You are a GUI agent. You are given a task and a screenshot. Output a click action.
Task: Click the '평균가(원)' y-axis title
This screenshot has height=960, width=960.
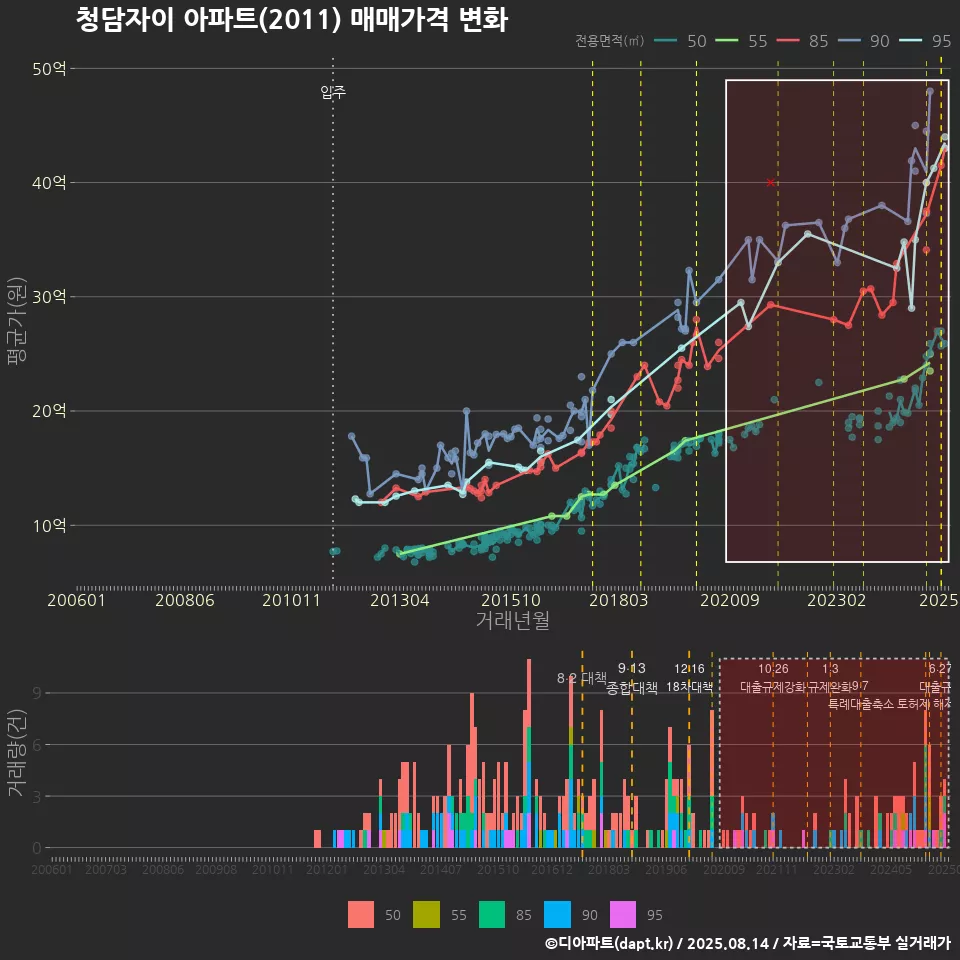click(17, 321)
